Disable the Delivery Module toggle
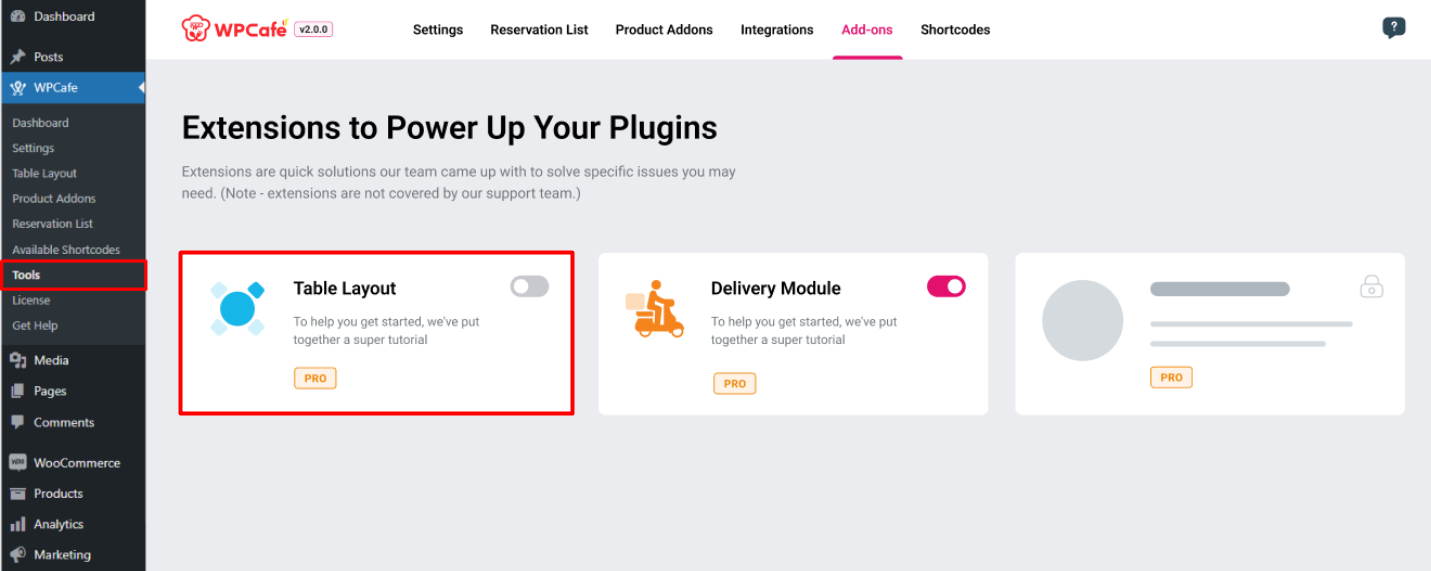The image size is (1431, 571). pos(946,287)
